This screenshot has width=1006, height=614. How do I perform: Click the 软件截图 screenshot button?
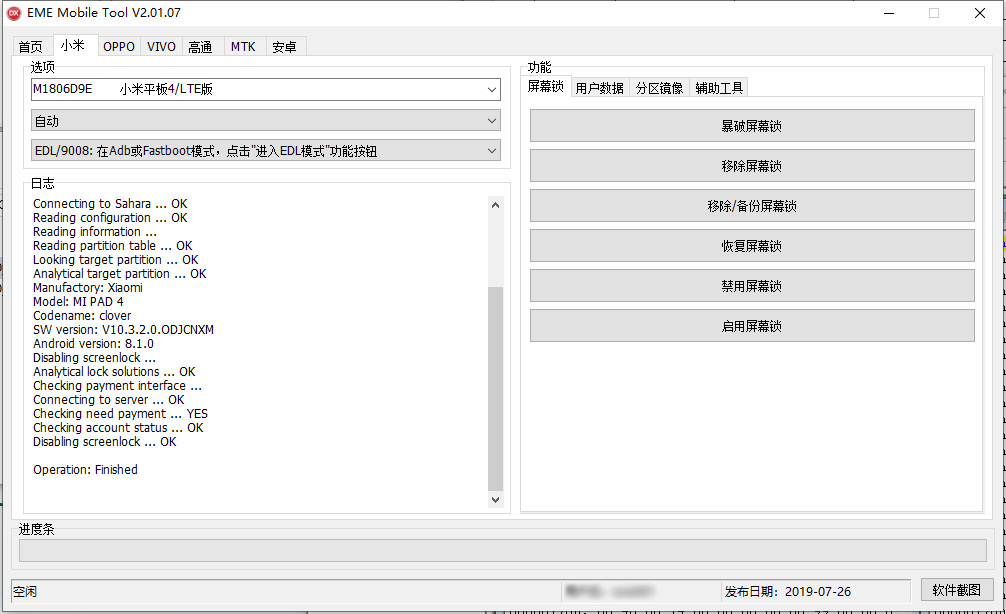pyautogui.click(x=956, y=590)
